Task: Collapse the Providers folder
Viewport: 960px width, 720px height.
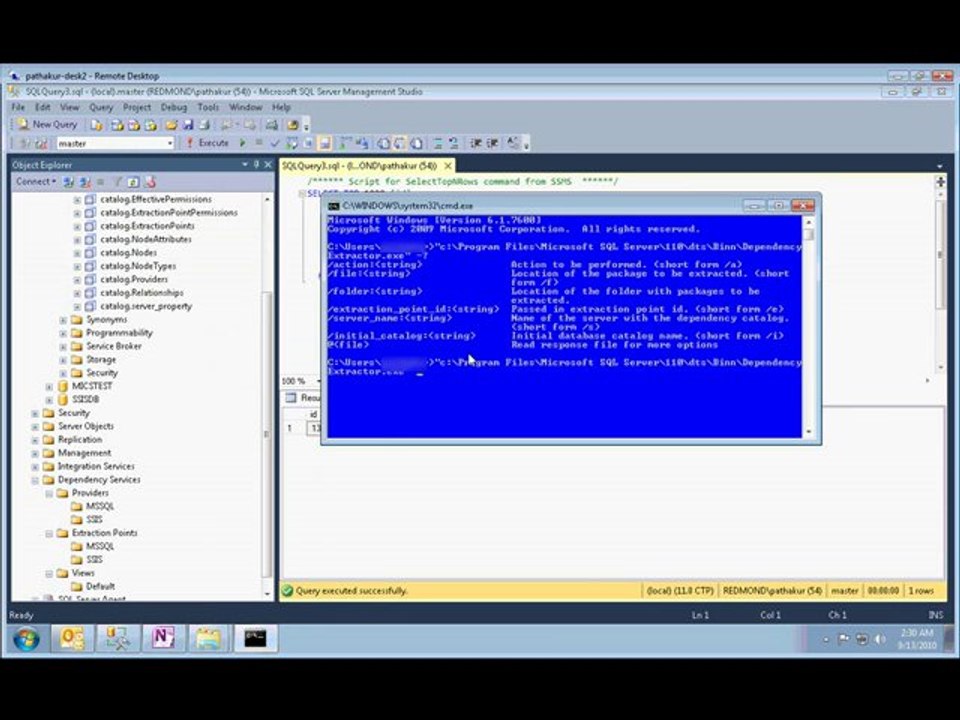Action: pyautogui.click(x=50, y=493)
